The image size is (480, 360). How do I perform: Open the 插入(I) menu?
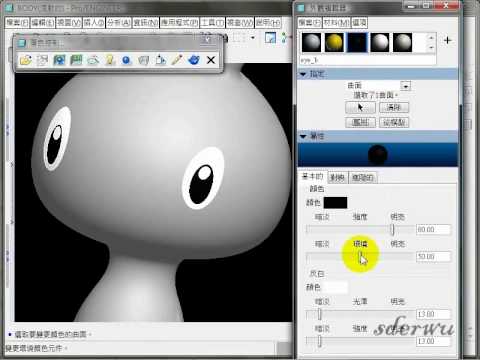tap(94, 23)
